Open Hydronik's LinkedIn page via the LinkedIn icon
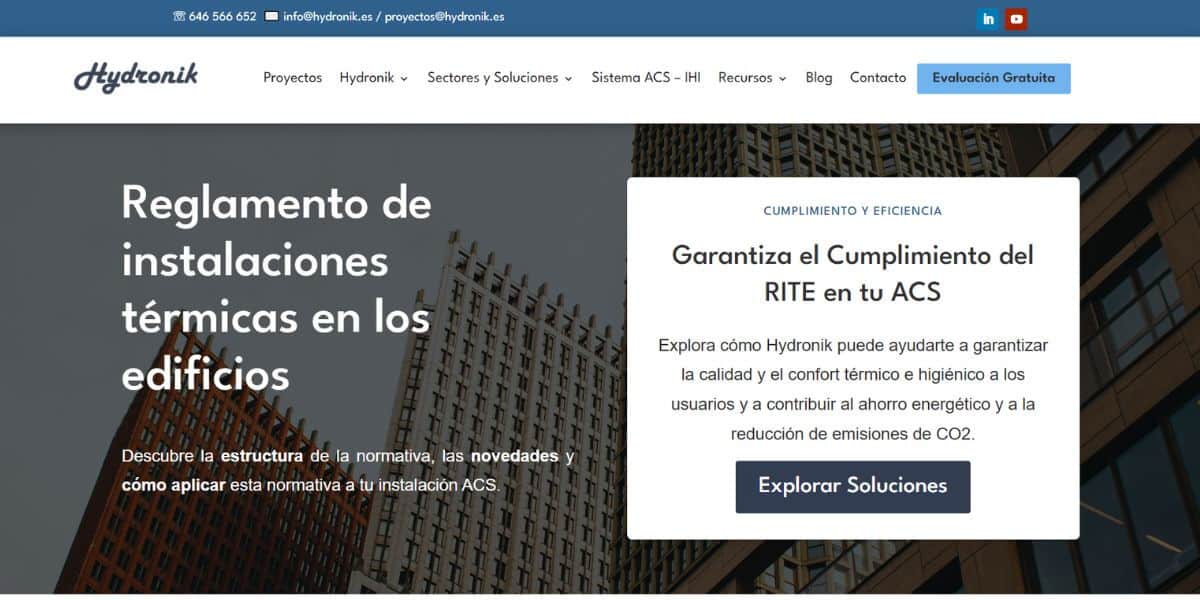 point(988,18)
